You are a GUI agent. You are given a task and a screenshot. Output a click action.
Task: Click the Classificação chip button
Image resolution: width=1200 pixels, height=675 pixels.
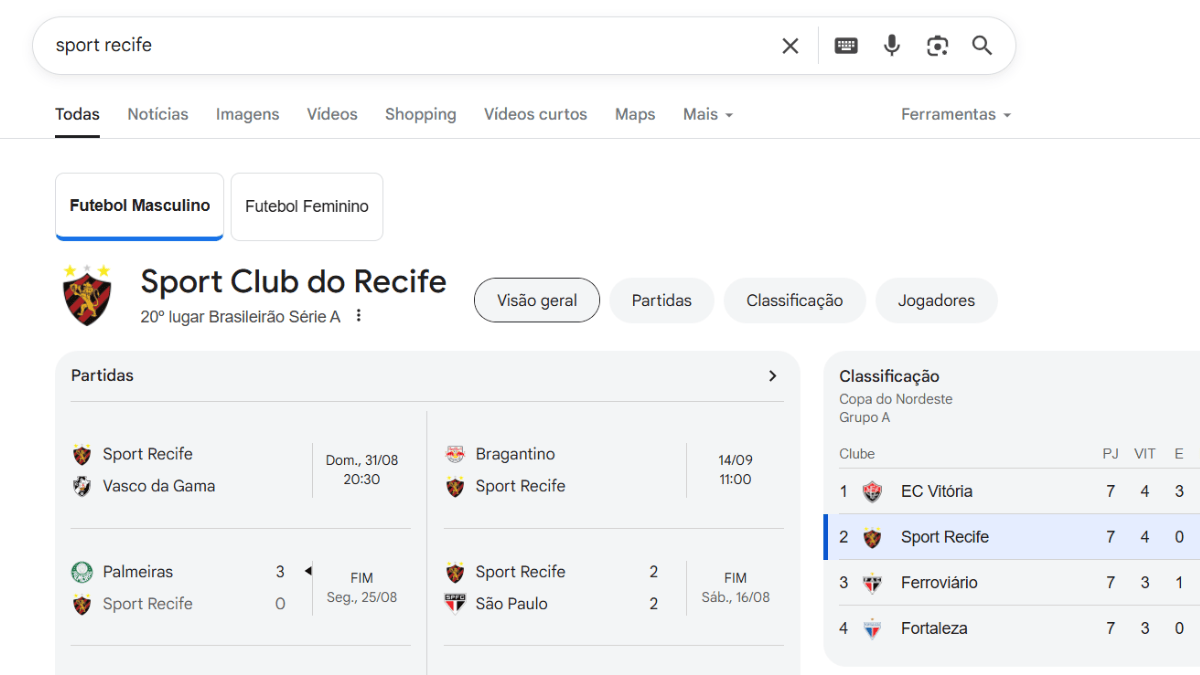pyautogui.click(x=794, y=300)
